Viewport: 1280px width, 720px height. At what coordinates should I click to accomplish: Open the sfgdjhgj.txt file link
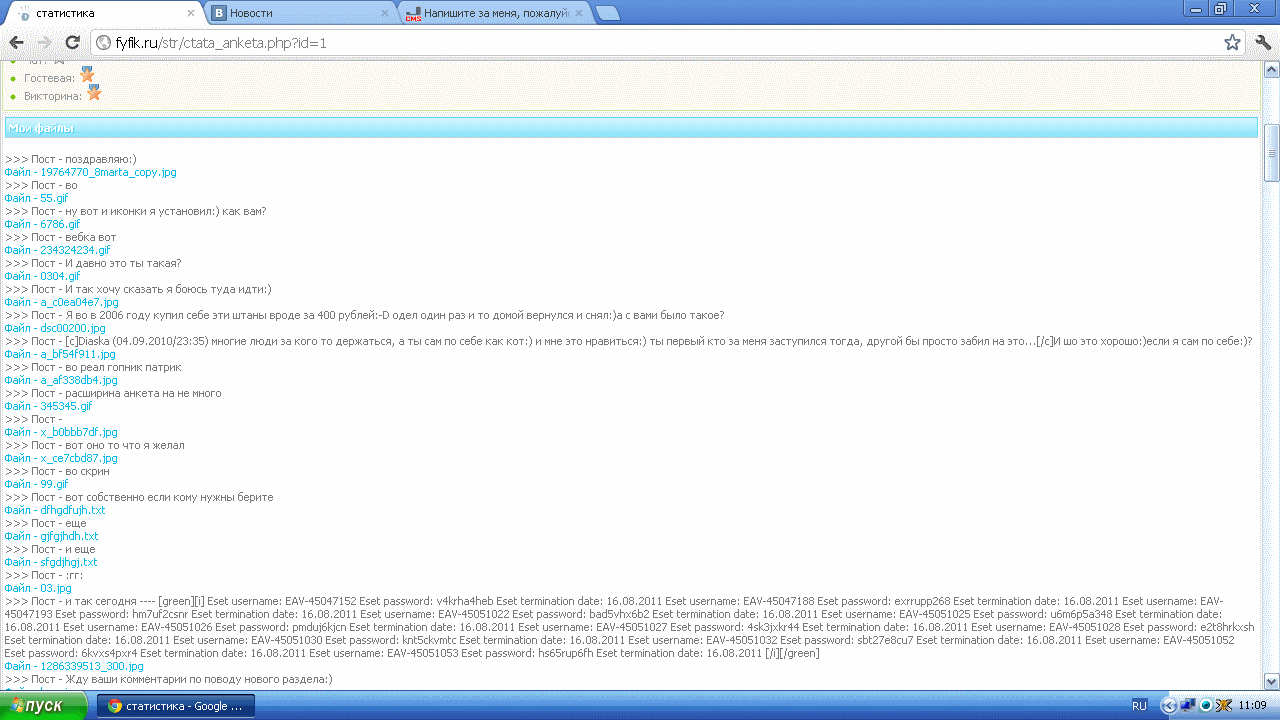51,562
